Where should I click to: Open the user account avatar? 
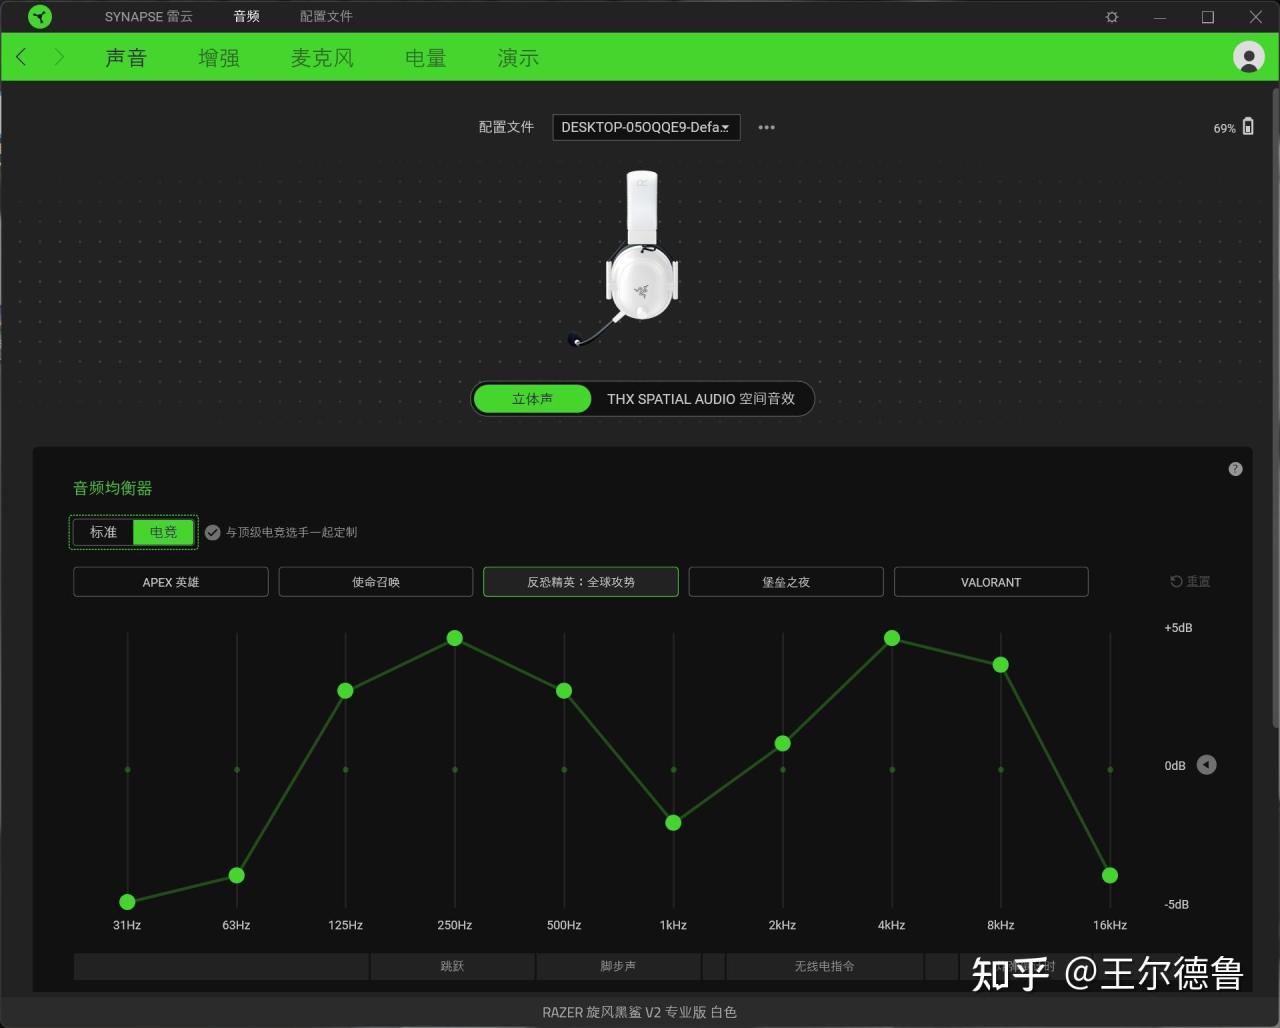1248,57
